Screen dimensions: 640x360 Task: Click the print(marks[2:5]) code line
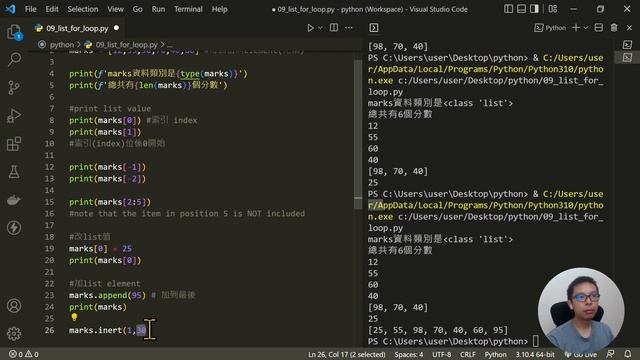[110, 202]
